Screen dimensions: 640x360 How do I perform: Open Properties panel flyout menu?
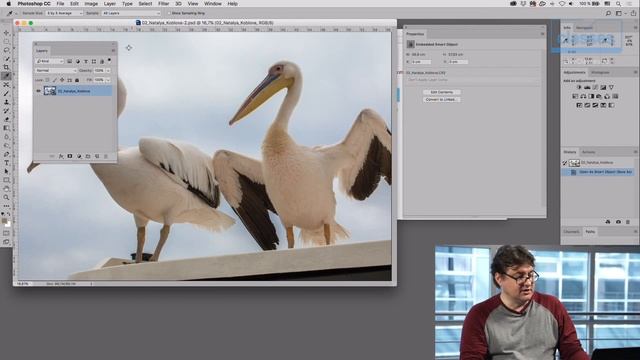(542, 34)
